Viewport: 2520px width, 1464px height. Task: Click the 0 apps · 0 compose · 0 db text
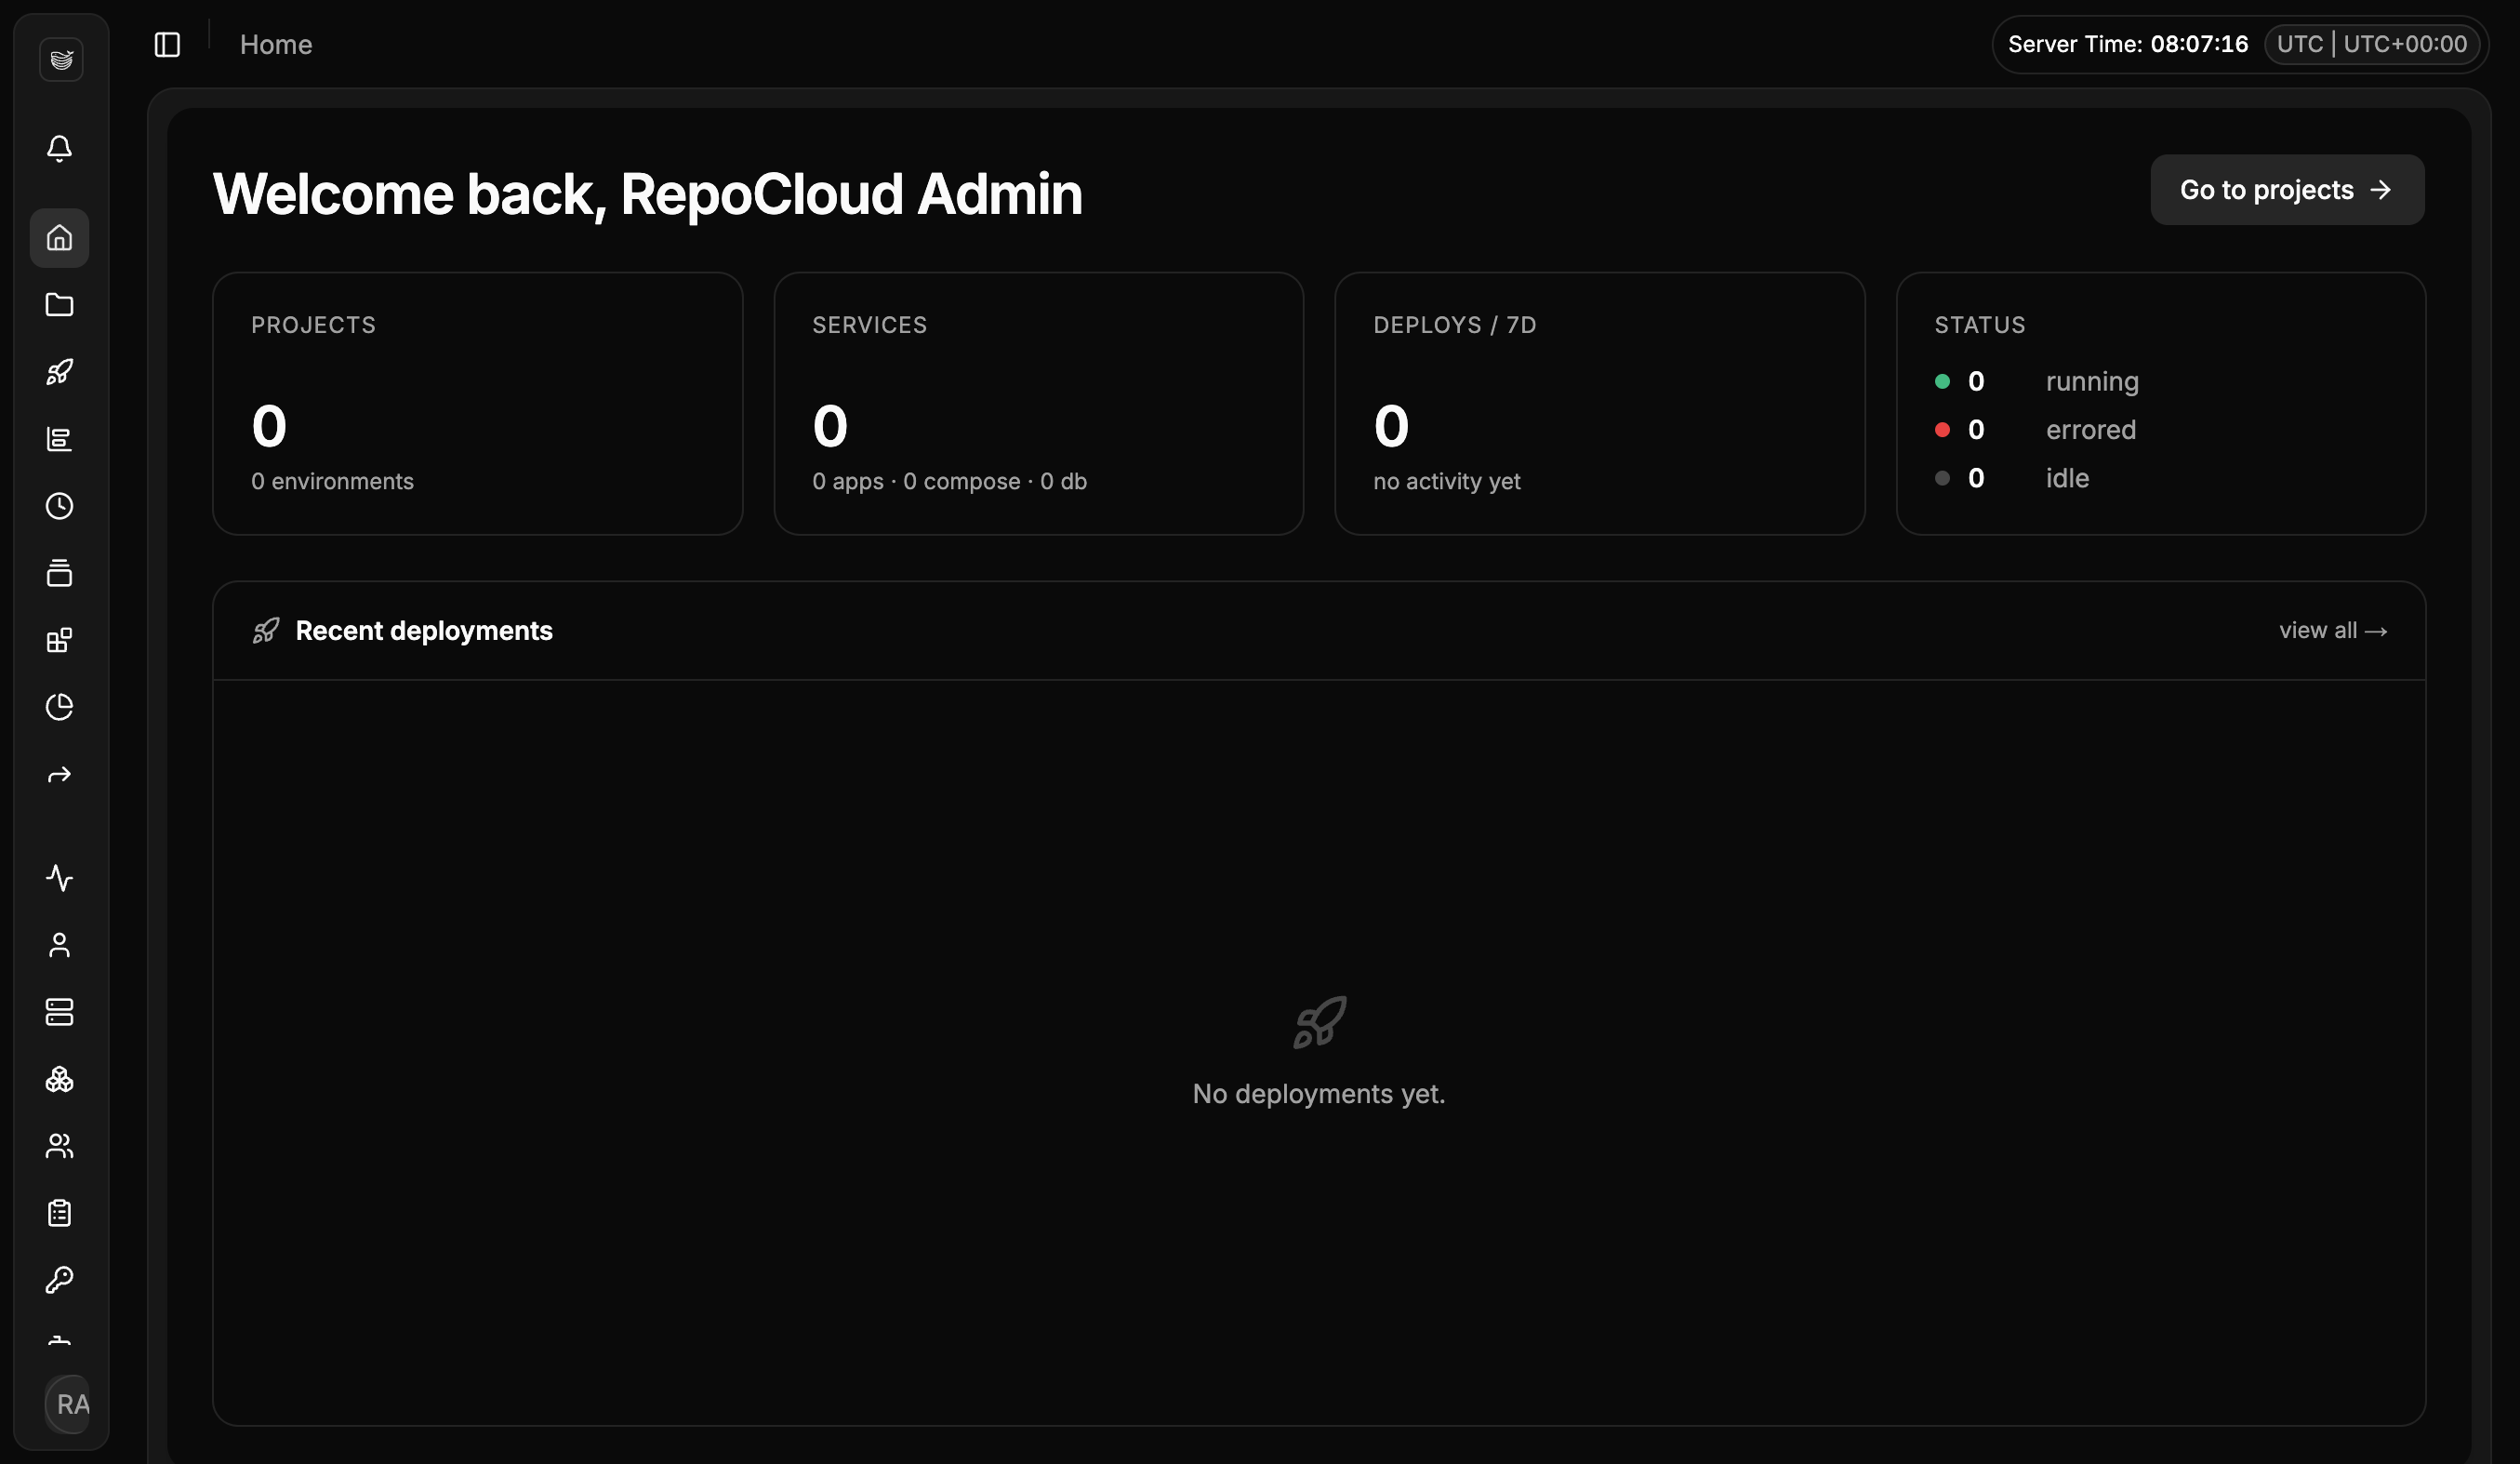pos(949,481)
